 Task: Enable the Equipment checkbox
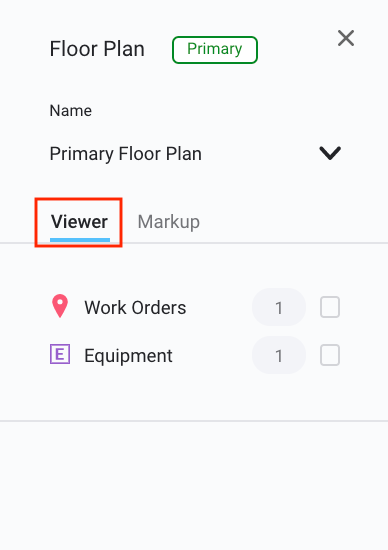tap(330, 355)
